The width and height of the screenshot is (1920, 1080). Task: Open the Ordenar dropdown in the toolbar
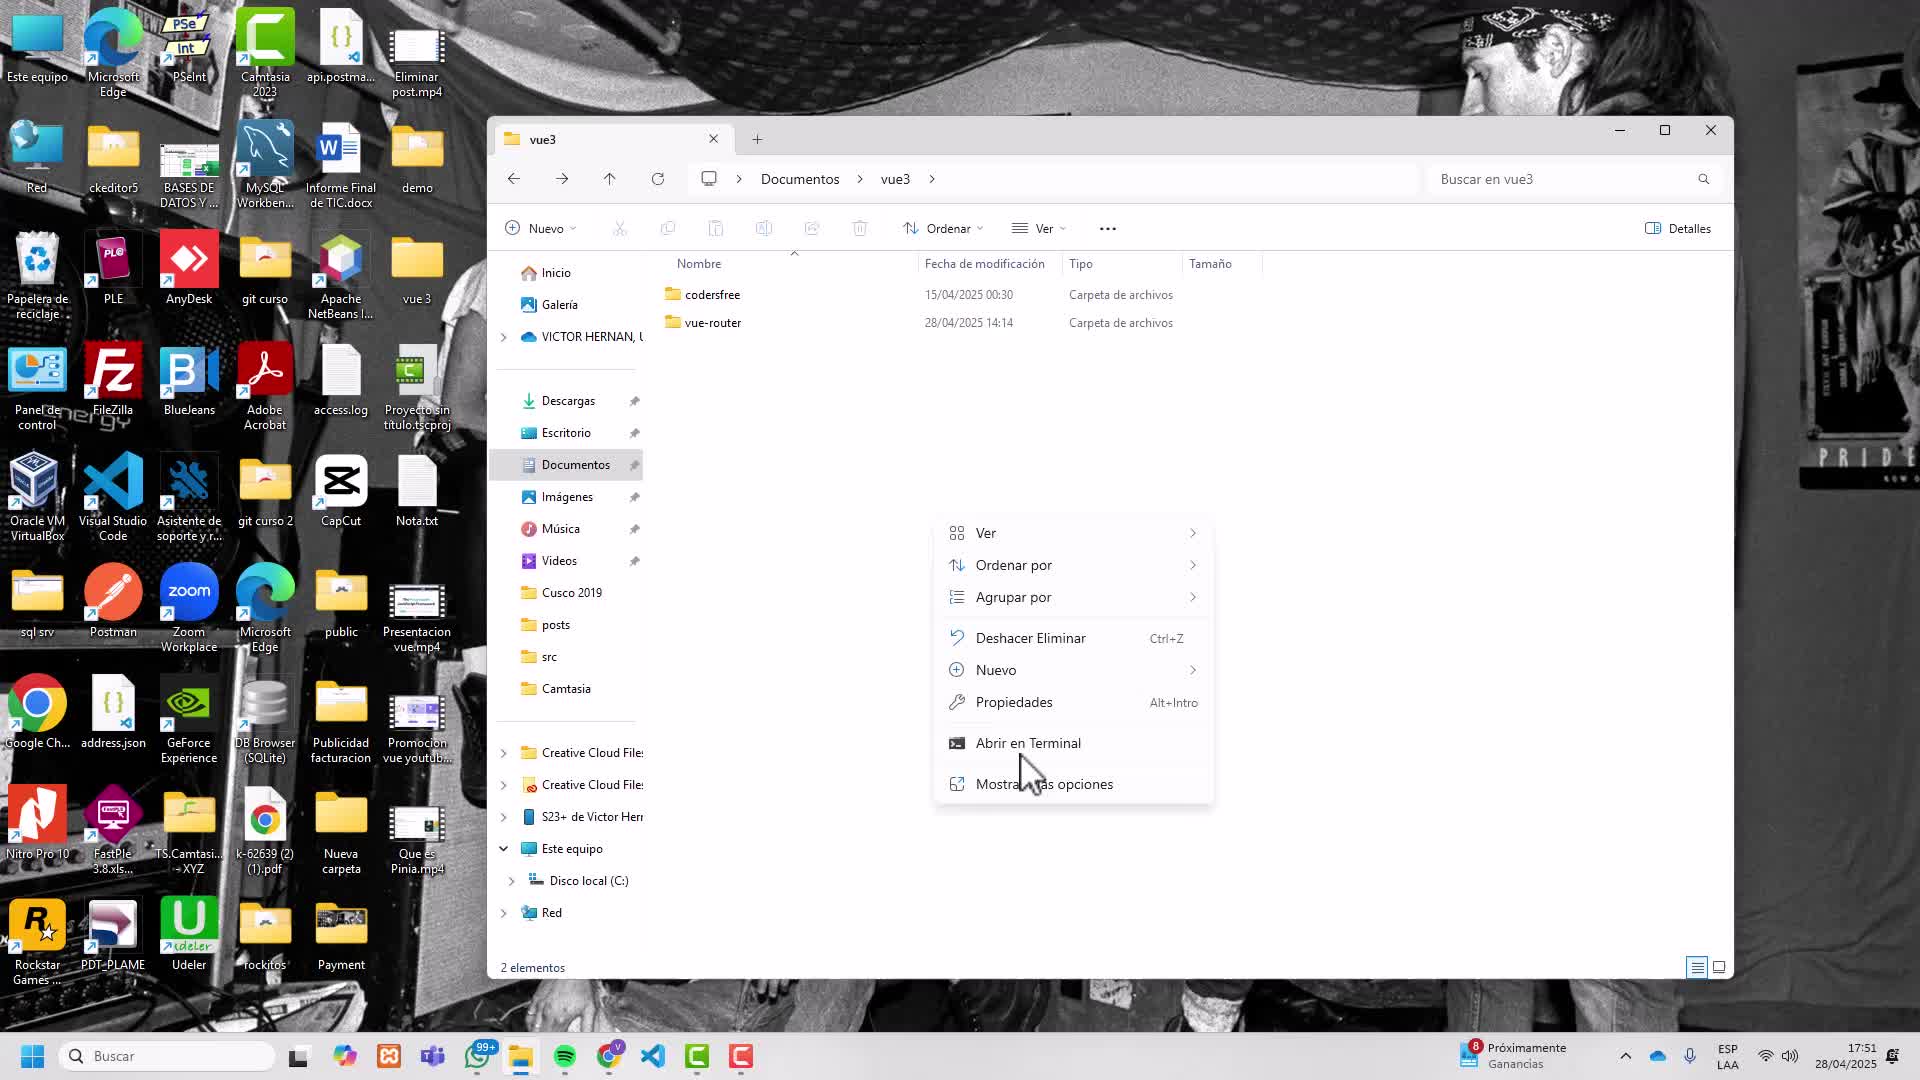tap(943, 229)
